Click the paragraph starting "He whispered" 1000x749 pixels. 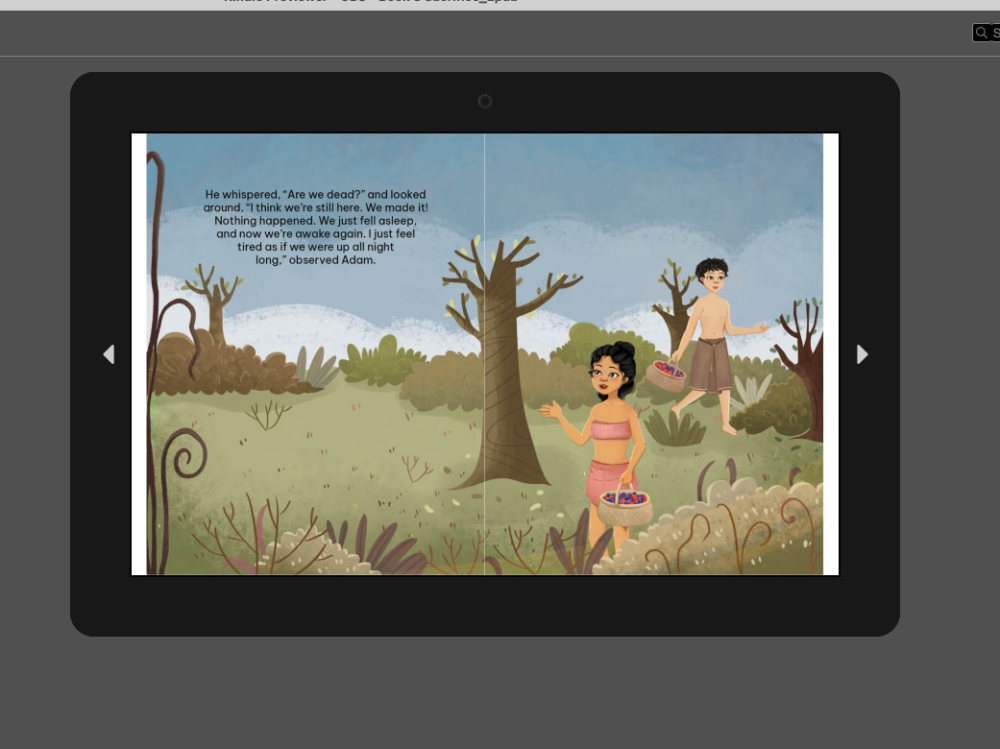pyautogui.click(x=316, y=227)
